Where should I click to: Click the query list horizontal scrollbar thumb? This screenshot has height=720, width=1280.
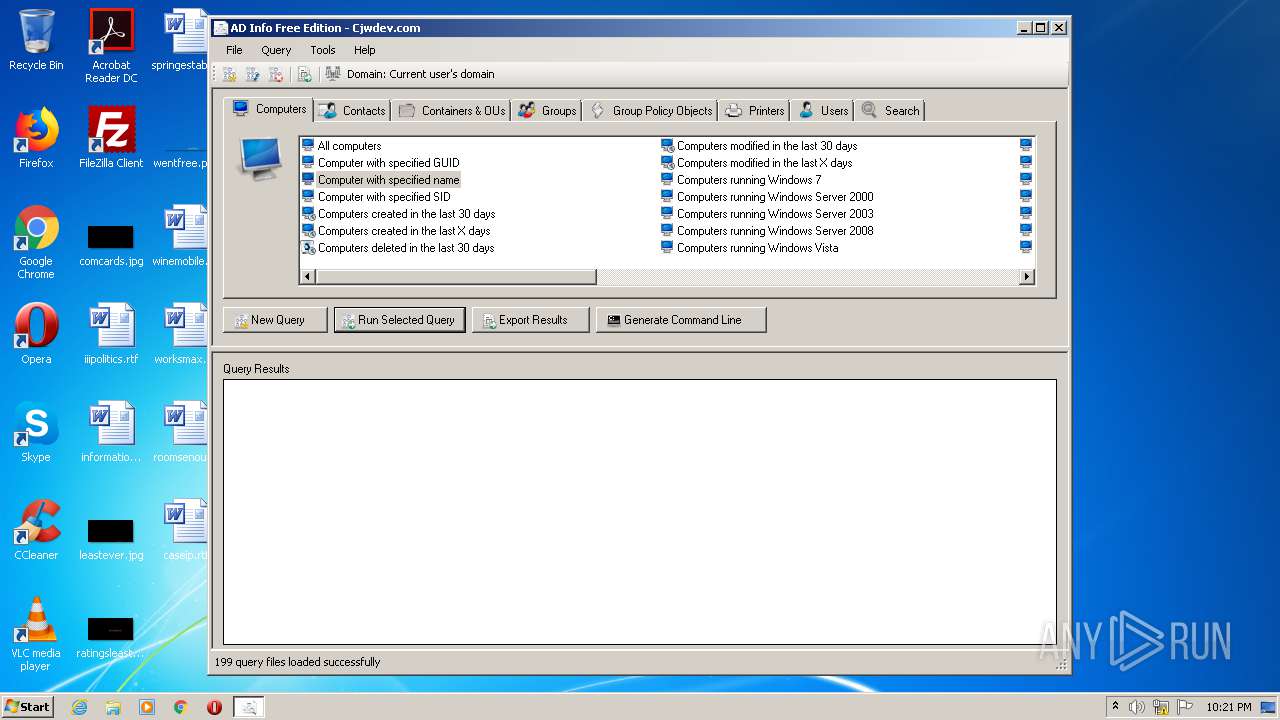tap(456, 277)
